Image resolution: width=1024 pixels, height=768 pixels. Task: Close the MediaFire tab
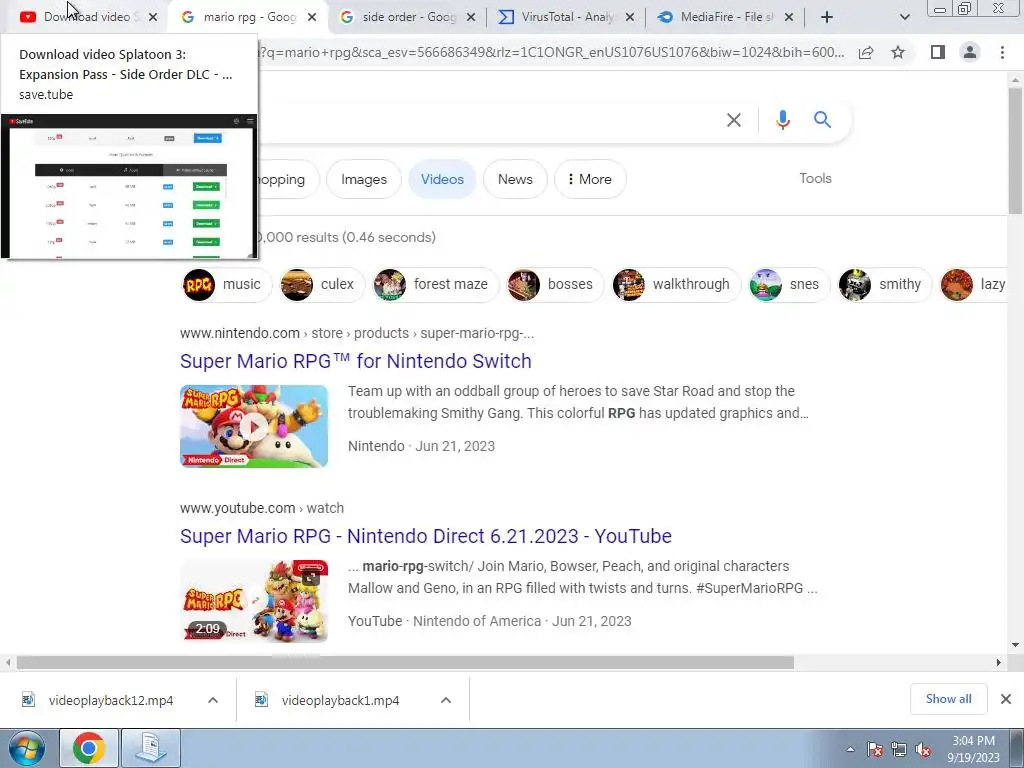pos(789,17)
